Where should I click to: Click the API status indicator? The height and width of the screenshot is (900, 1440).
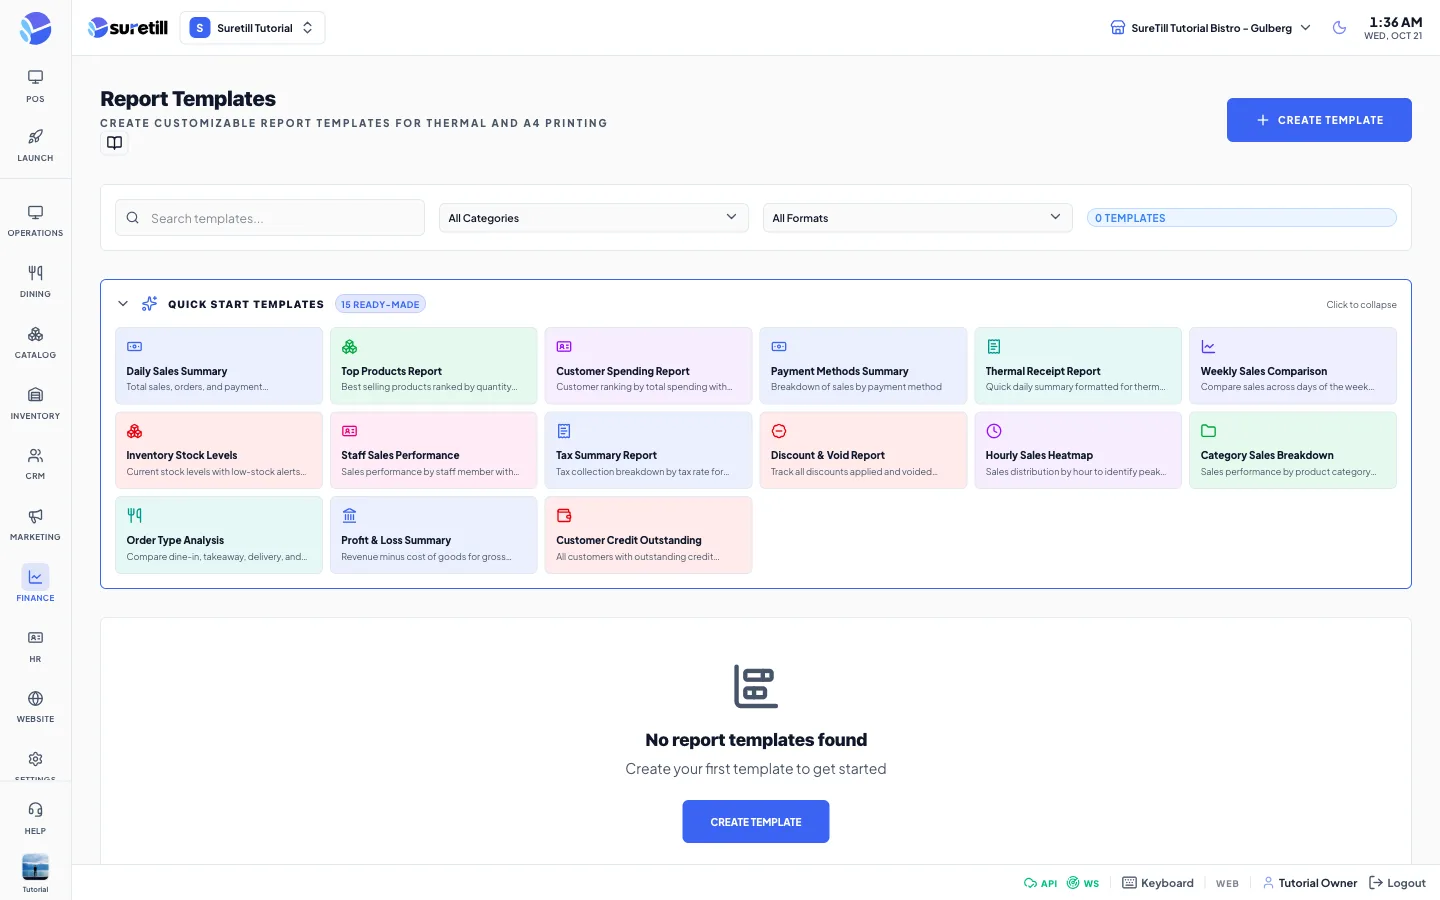point(1040,883)
